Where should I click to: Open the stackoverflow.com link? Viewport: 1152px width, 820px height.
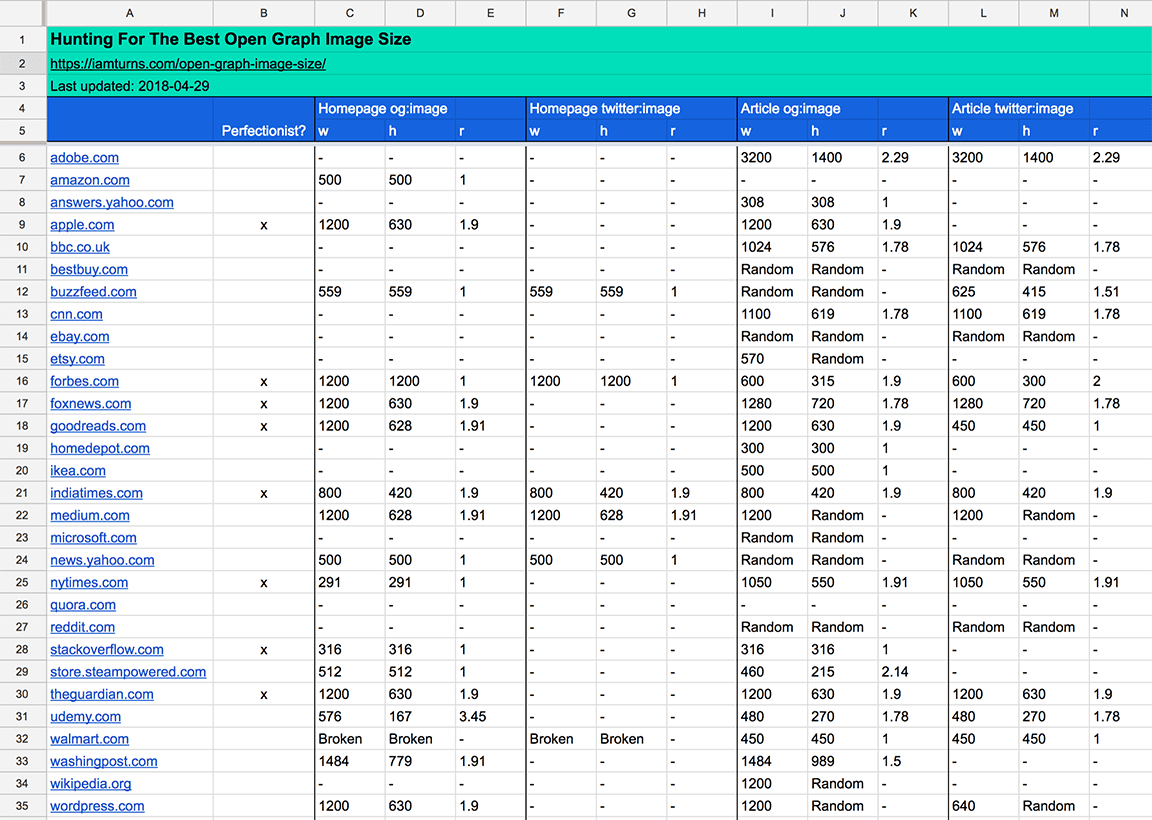(107, 650)
